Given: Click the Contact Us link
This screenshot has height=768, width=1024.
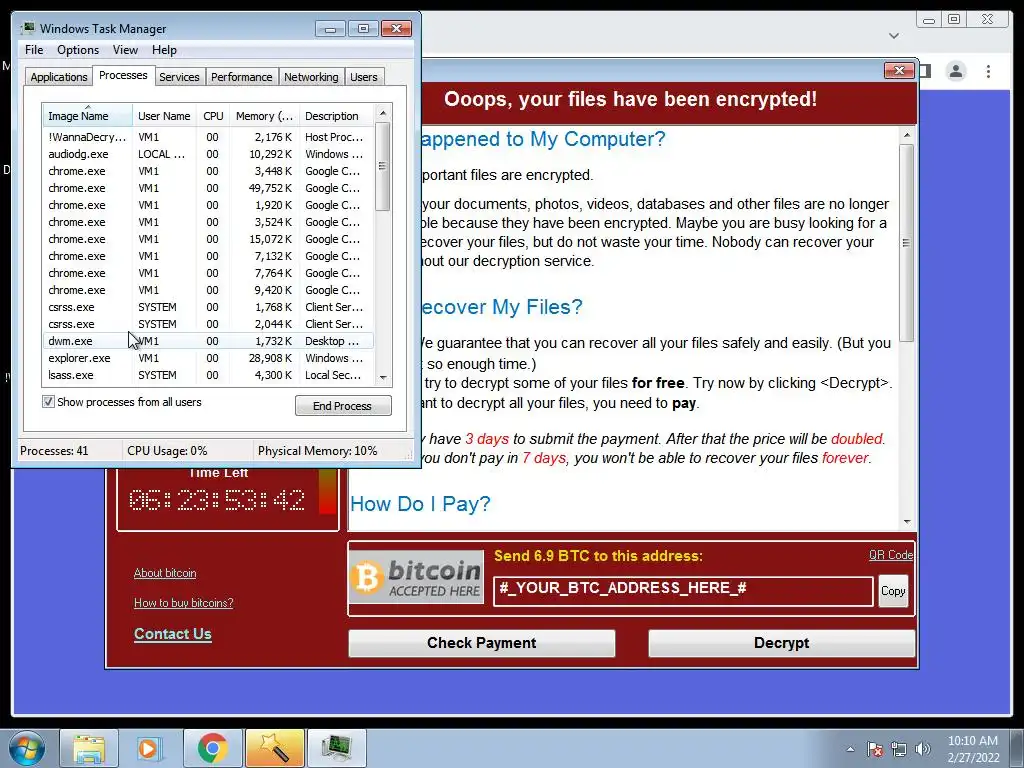Looking at the screenshot, I should pos(172,633).
